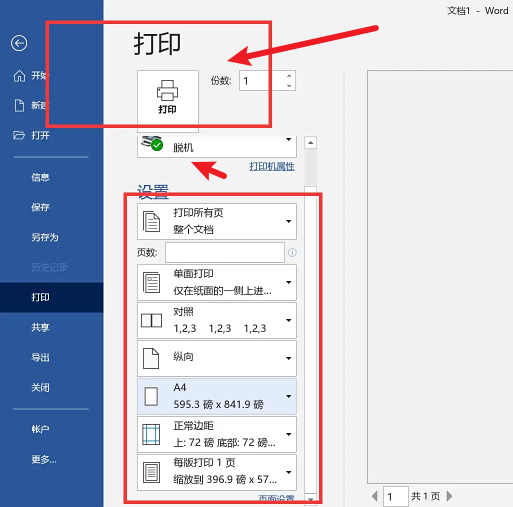Click the current page number field
513x507 pixels.
pos(396,496)
